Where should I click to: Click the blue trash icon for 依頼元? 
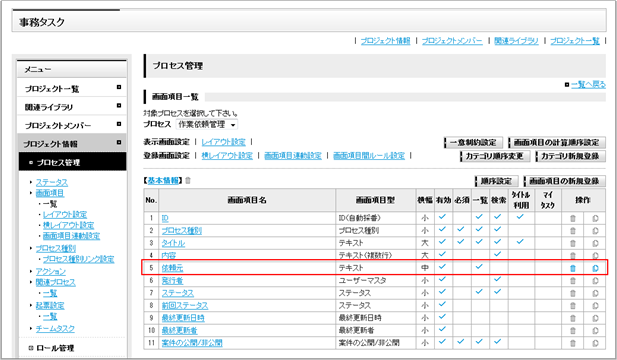[x=573, y=268]
